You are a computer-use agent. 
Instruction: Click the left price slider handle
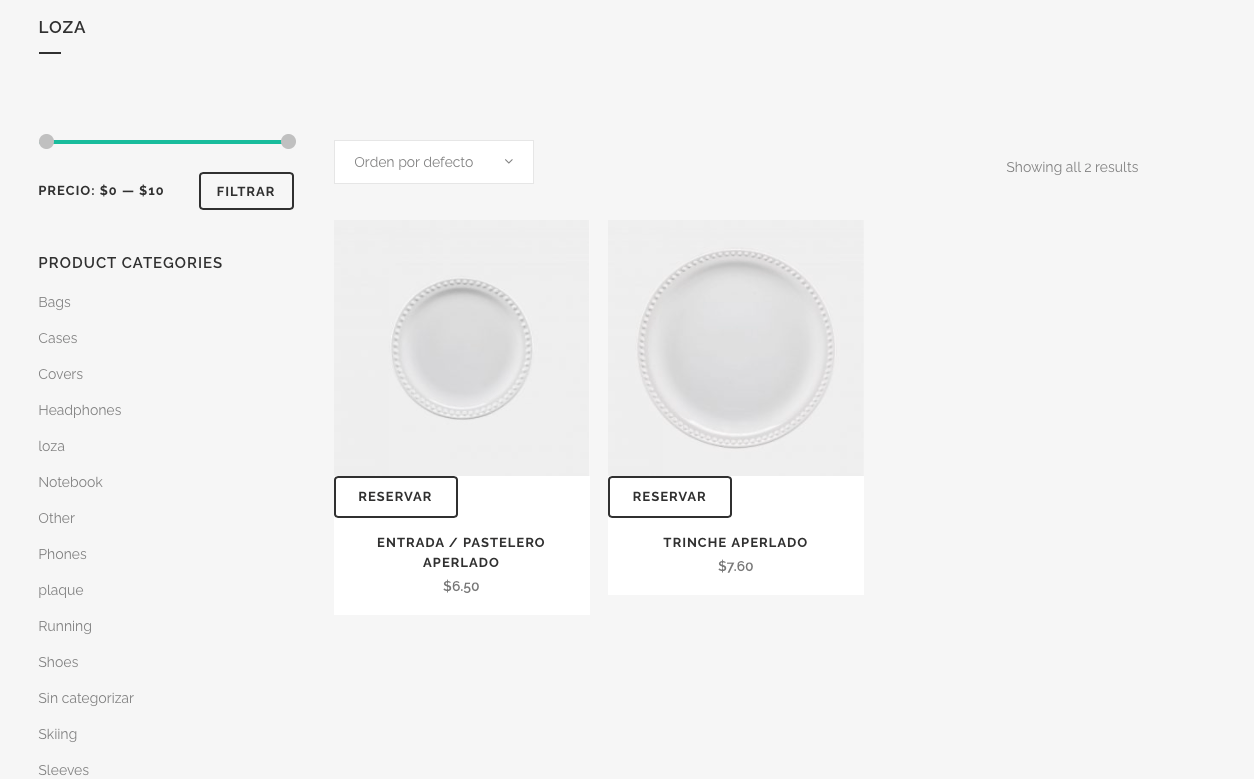(x=46, y=142)
